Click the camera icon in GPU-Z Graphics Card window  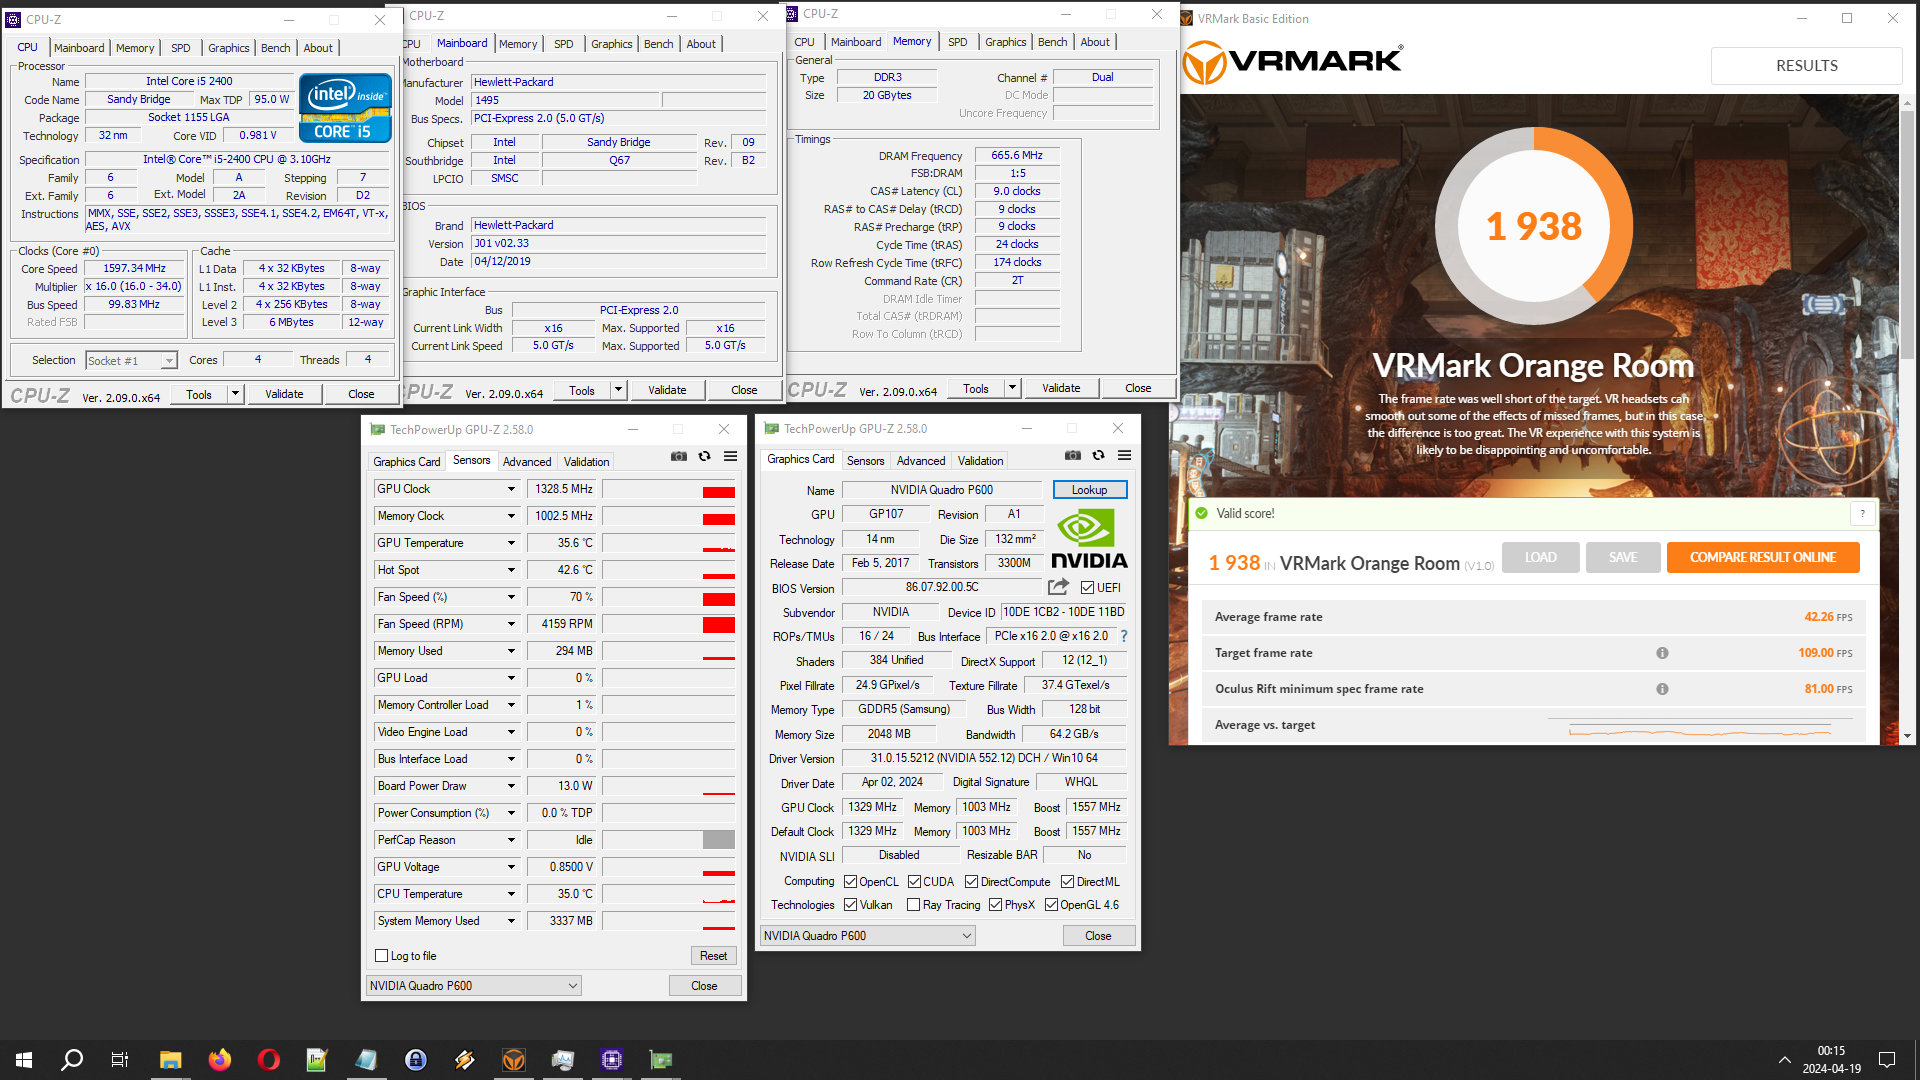tap(1073, 456)
